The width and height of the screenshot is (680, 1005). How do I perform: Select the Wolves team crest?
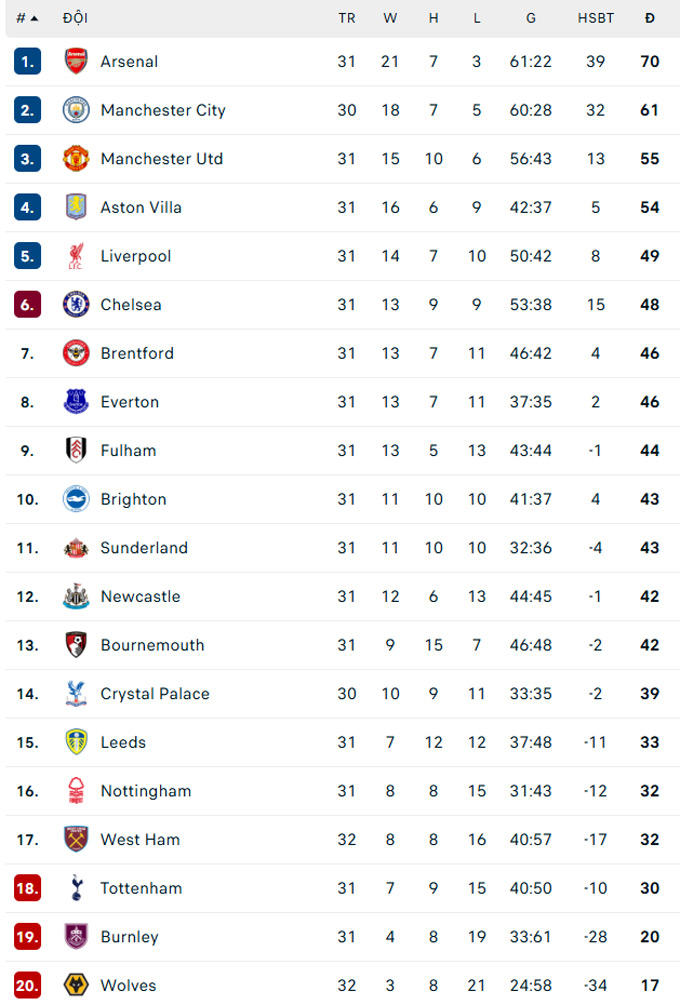pos(75,985)
